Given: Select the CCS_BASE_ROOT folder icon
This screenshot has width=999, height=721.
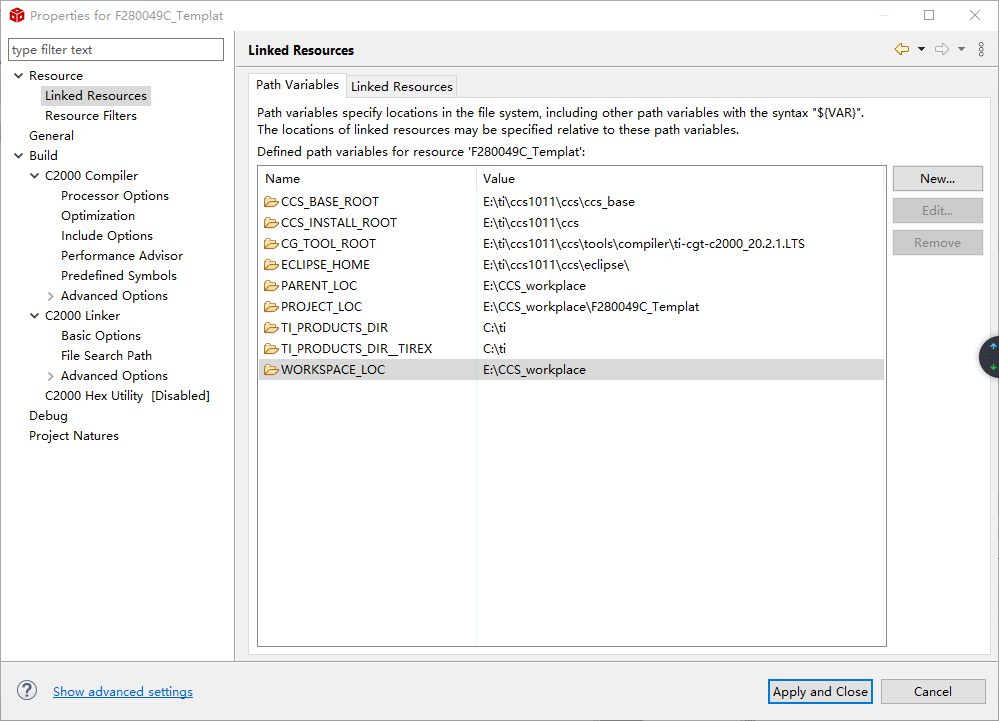Looking at the screenshot, I should click(x=271, y=202).
